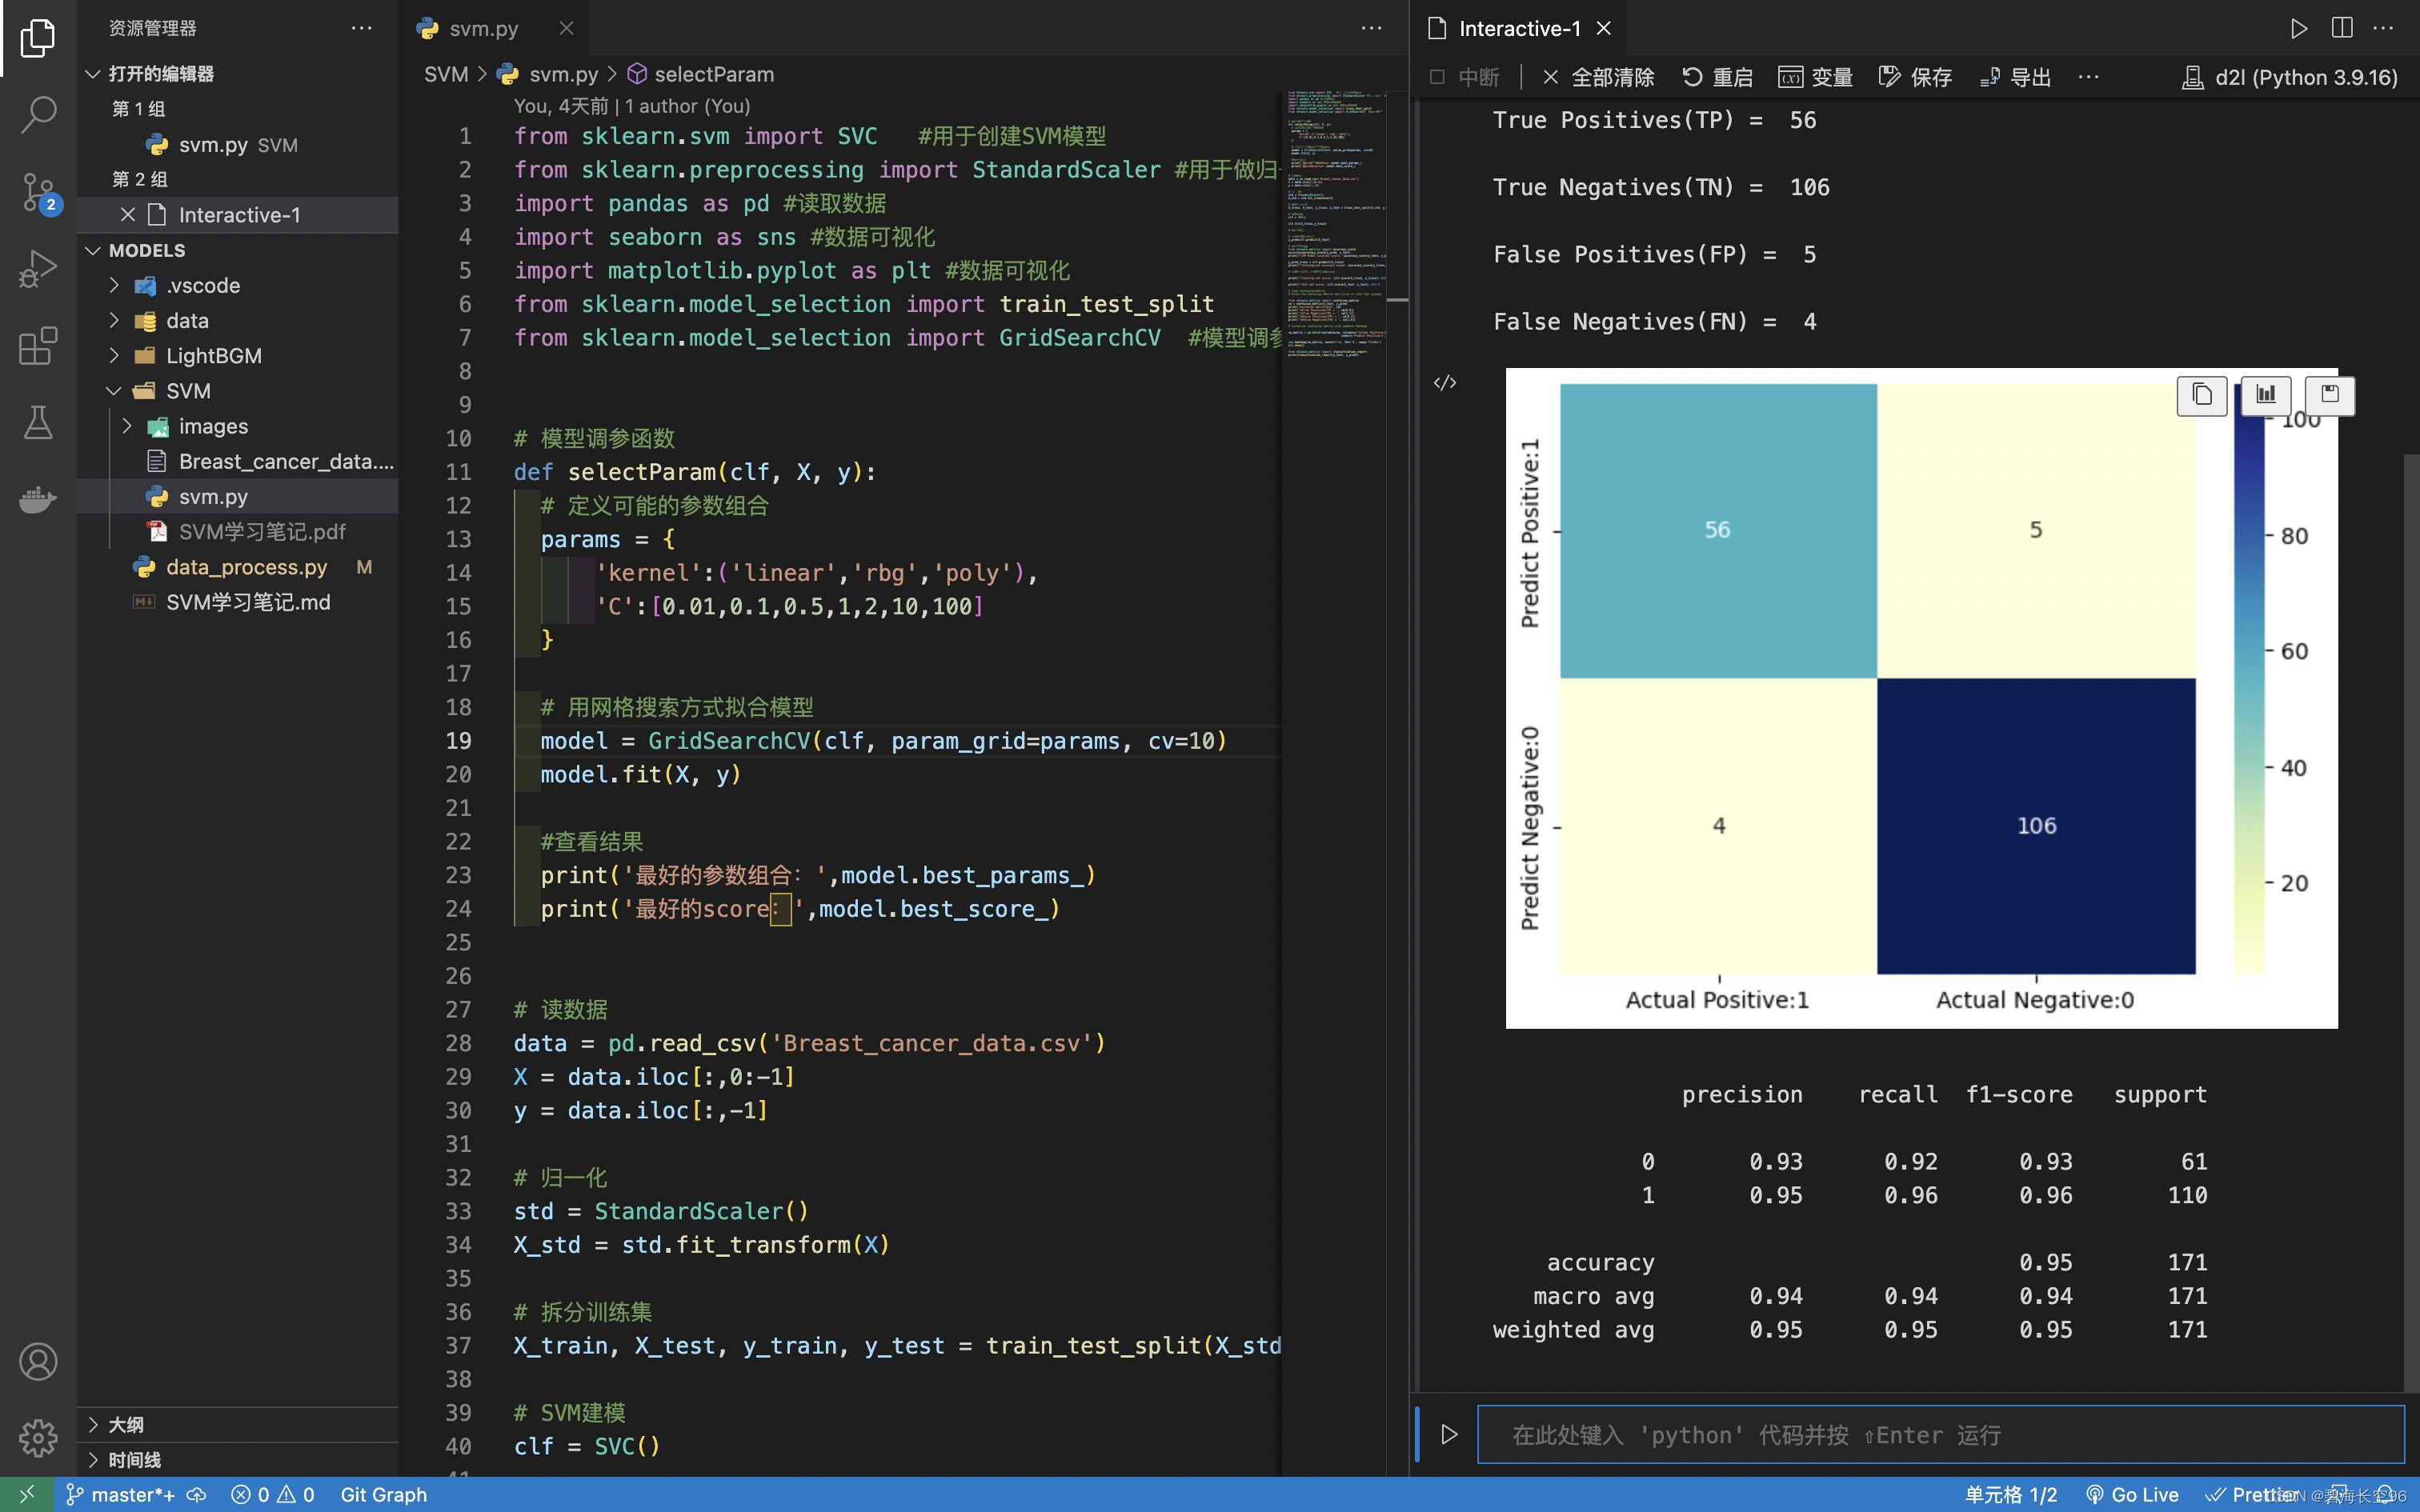The height and width of the screenshot is (1512, 2420).
Task: Open data_process.py in the explorer
Action: coord(246,567)
